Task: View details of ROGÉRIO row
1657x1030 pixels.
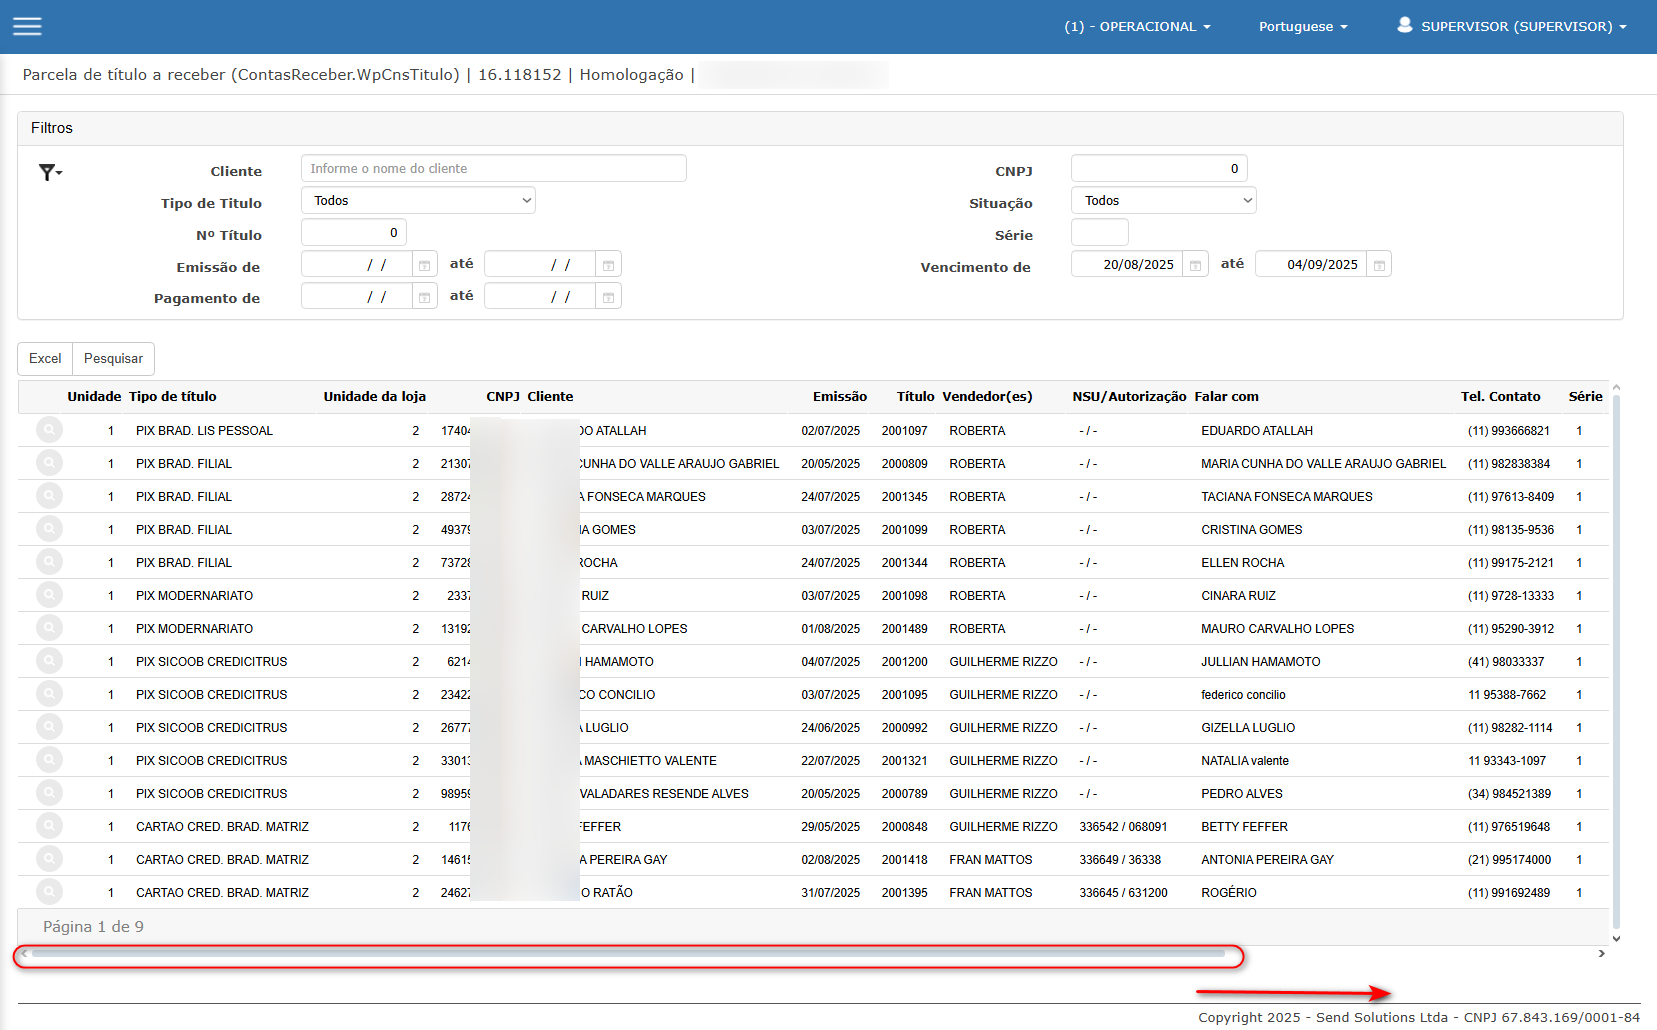Action: (49, 892)
